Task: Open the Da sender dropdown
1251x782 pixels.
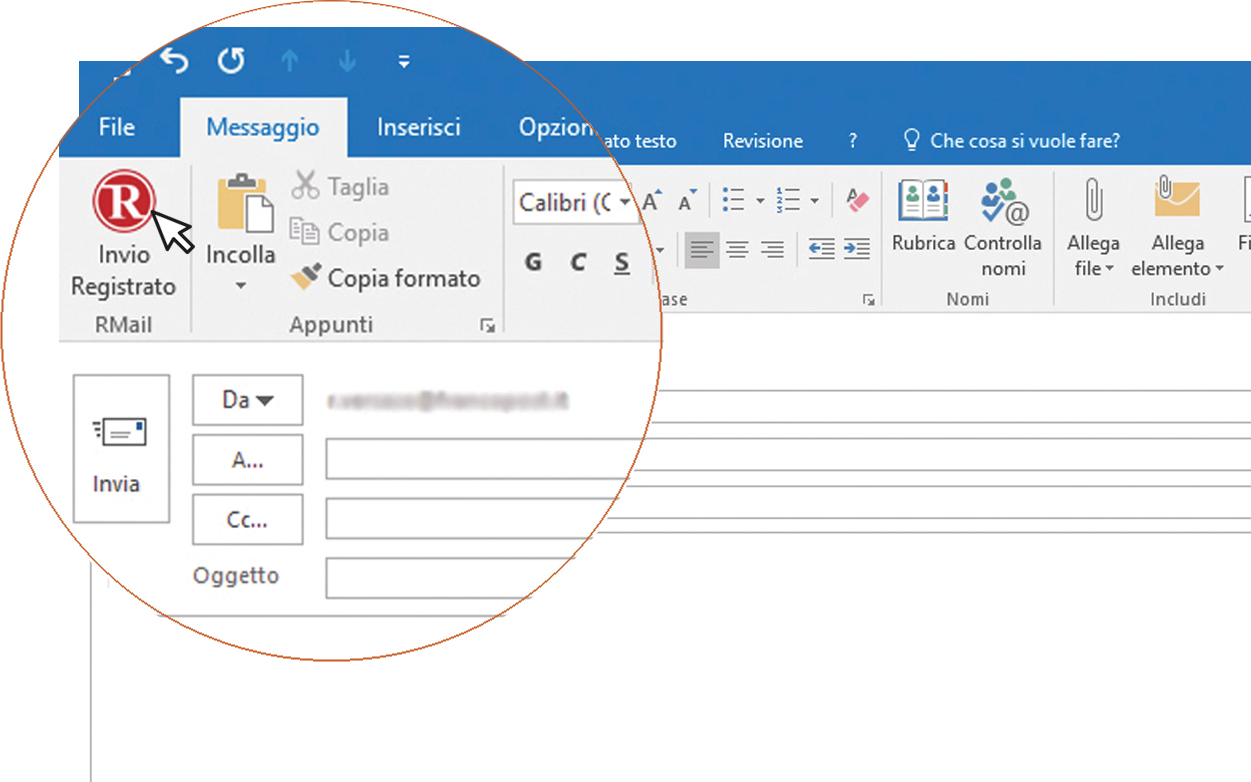Action: coord(247,400)
